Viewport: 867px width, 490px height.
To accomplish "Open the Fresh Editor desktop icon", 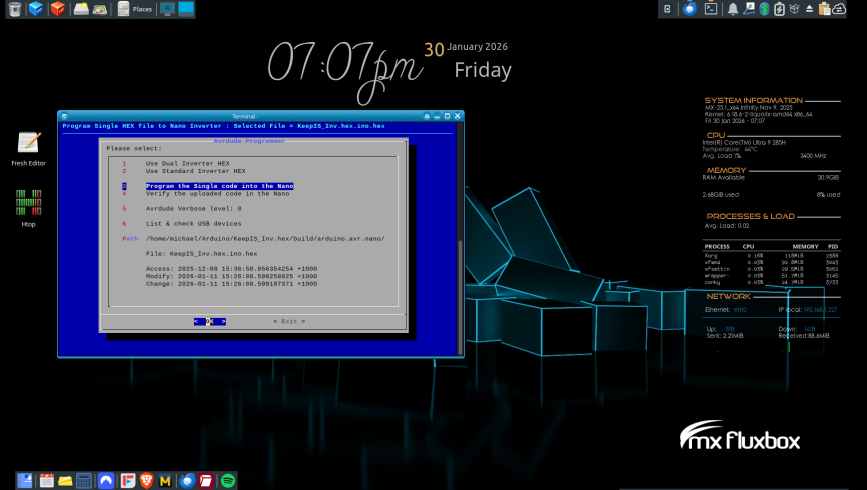I will (x=27, y=143).
